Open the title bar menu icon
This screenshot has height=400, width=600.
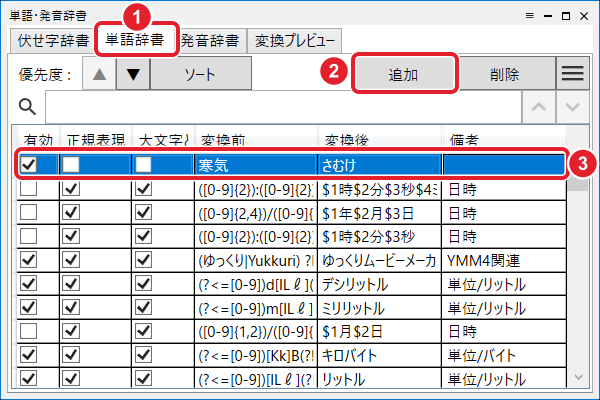pyautogui.click(x=530, y=16)
